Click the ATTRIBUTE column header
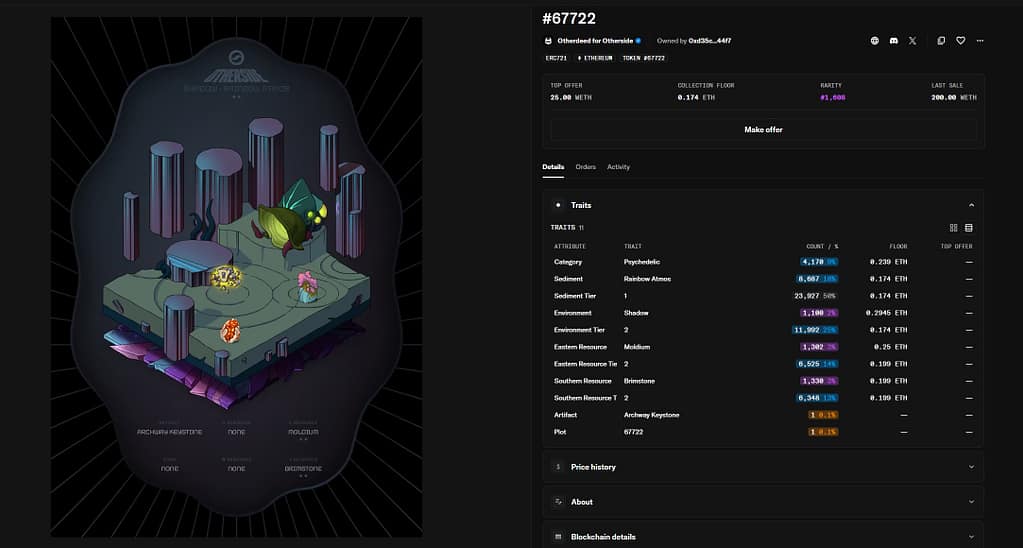 tap(570, 246)
